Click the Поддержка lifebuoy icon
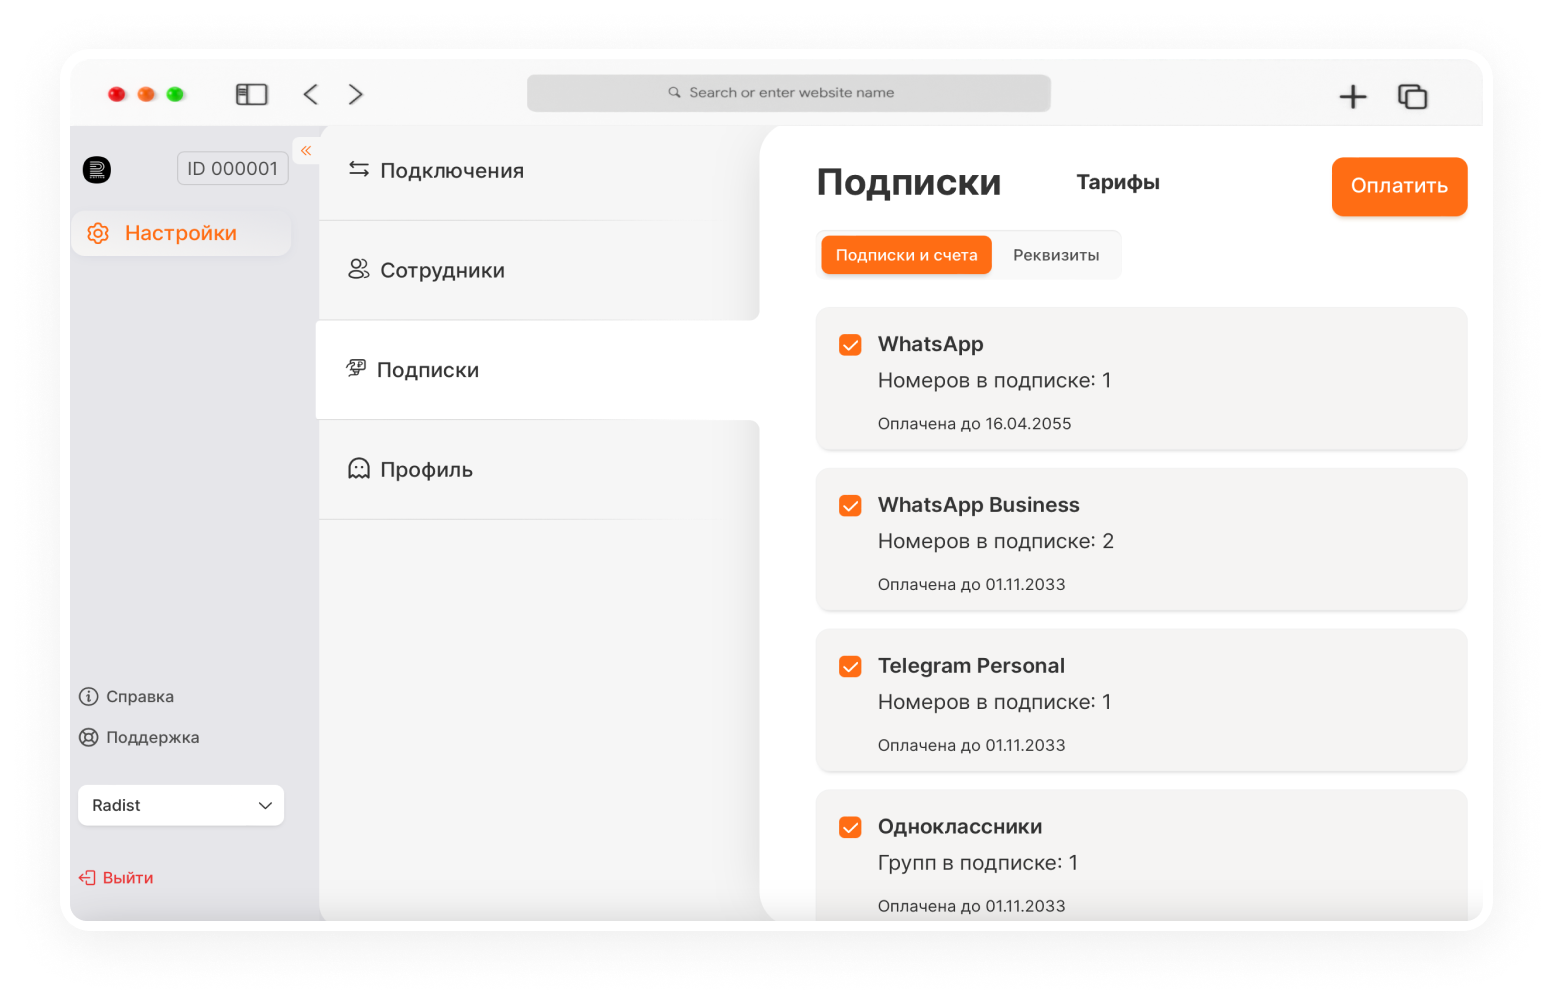The height and width of the screenshot is (1002, 1553). [89, 737]
